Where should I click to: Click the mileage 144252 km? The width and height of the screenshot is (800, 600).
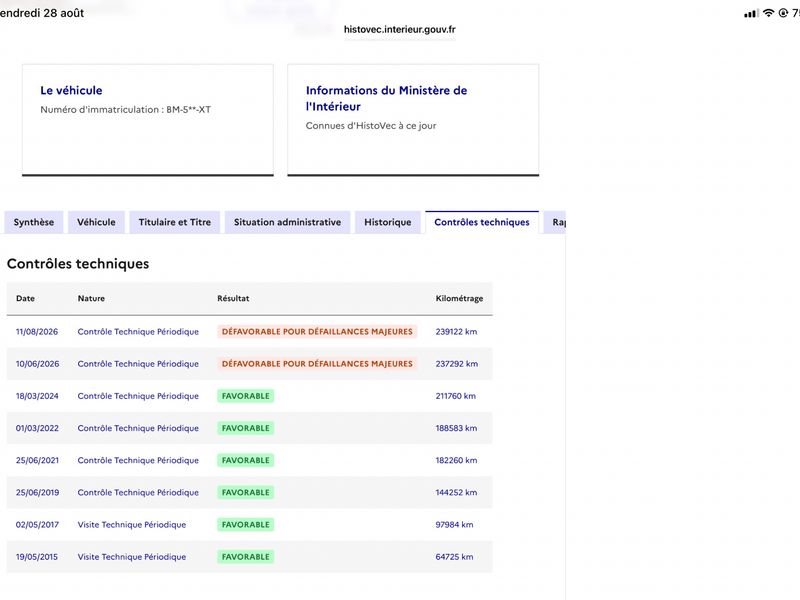click(x=456, y=492)
